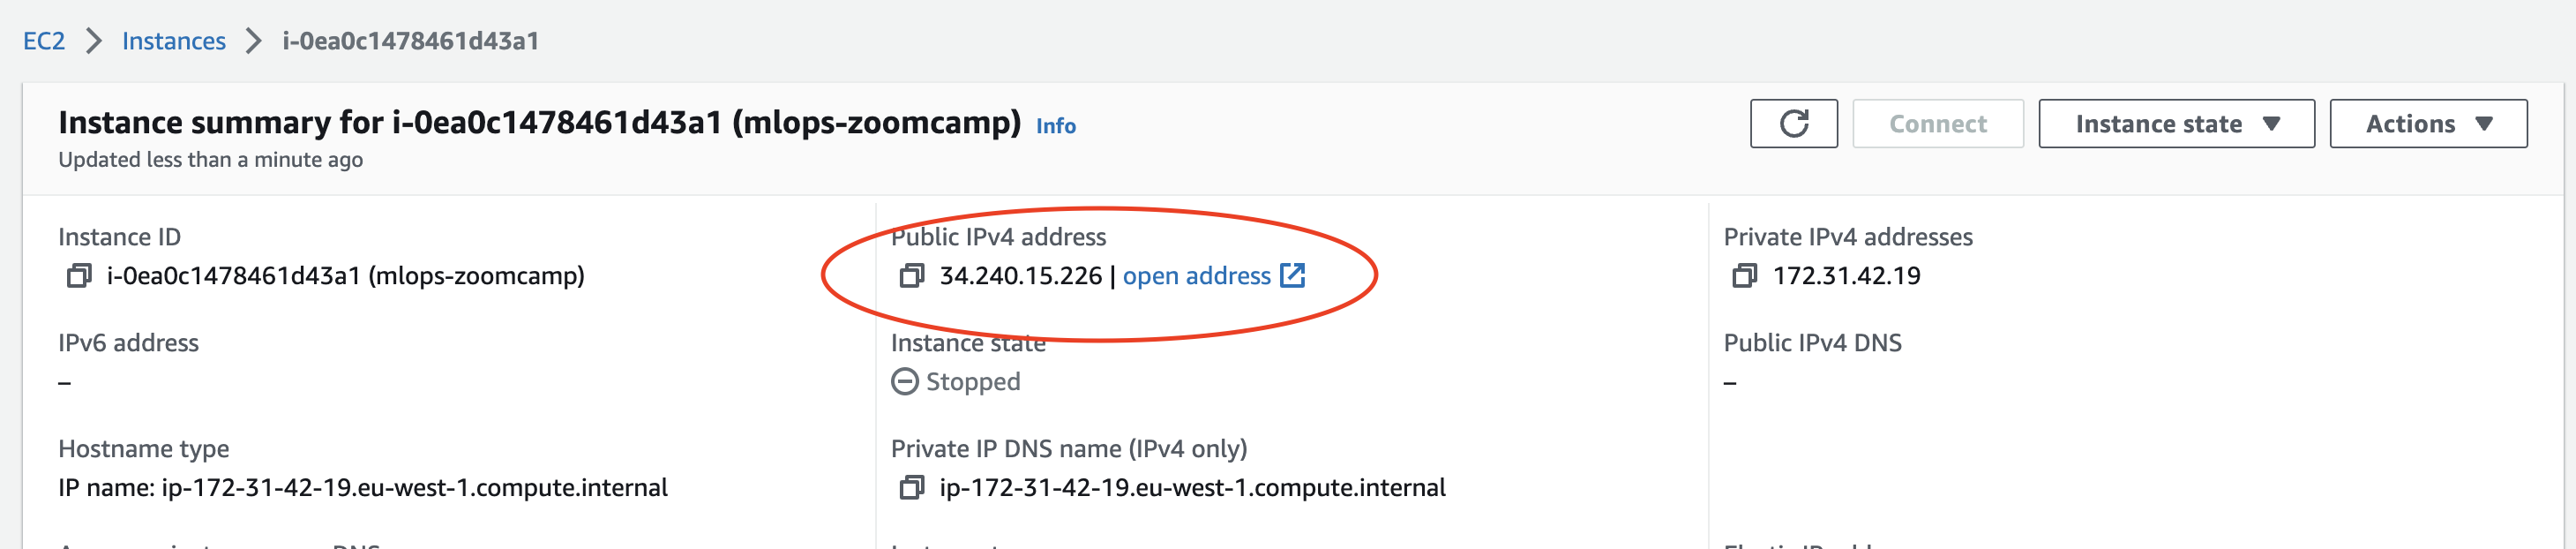The image size is (2576, 549).
Task: Click the Stopped status icon
Action: coord(904,382)
